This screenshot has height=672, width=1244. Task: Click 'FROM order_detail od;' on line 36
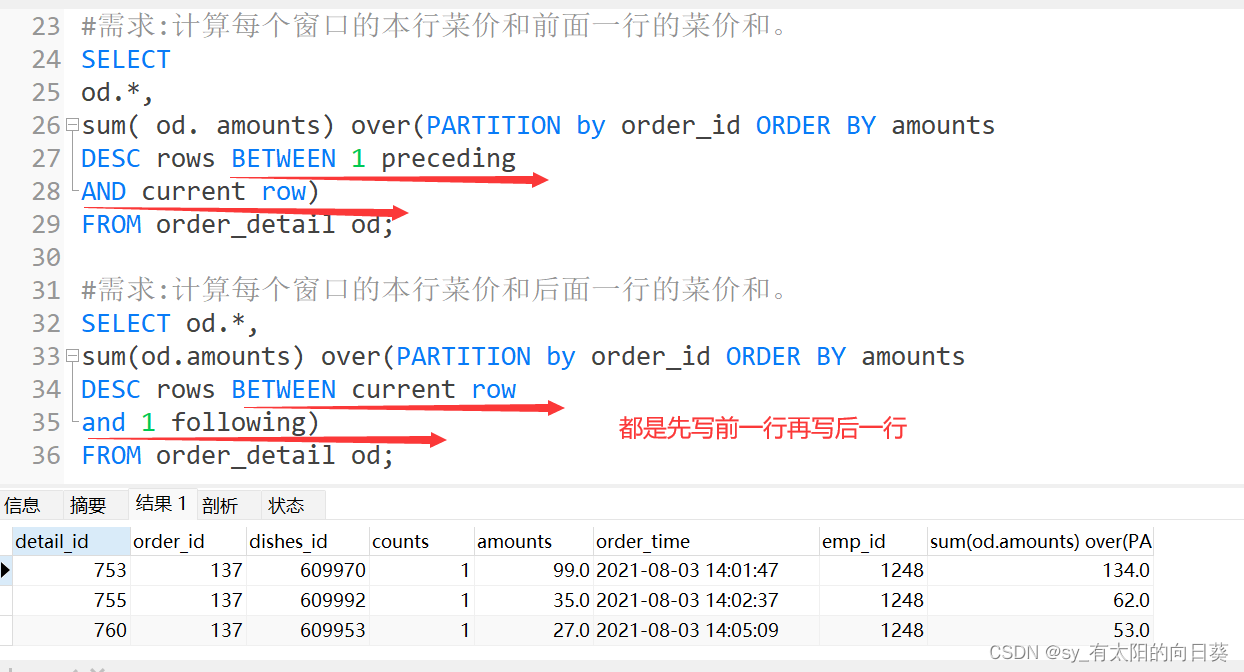(x=238, y=456)
